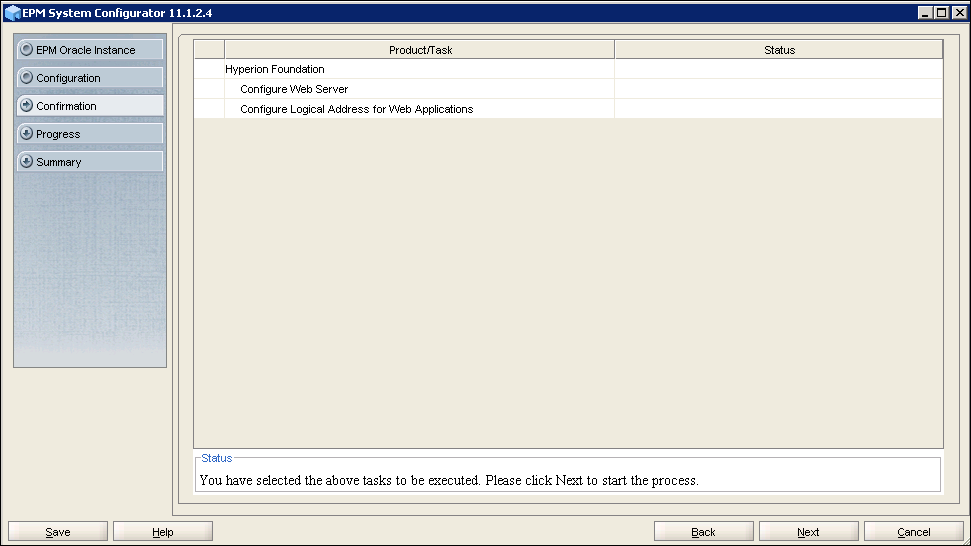Minimize the EPM System Configurator window
971x546 pixels.
[925, 12]
